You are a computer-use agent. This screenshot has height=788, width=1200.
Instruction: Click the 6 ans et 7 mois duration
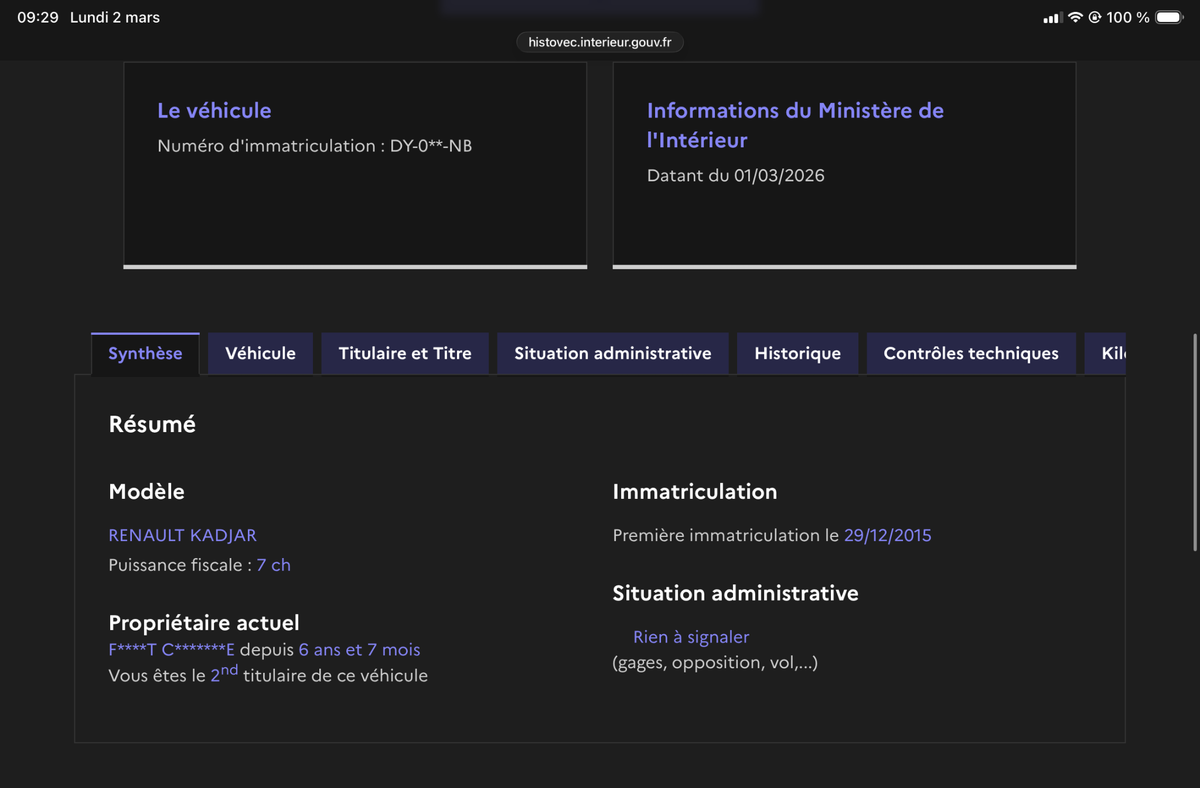coord(359,650)
